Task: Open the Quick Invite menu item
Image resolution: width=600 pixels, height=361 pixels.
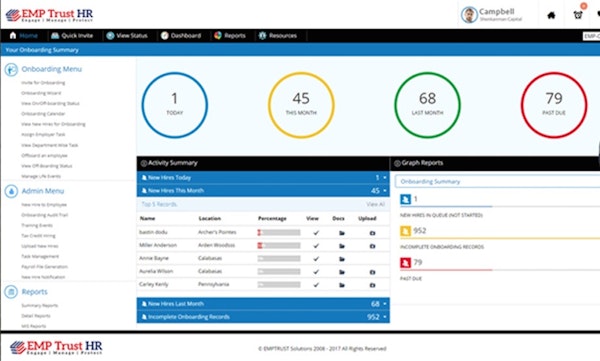Action: pos(72,36)
